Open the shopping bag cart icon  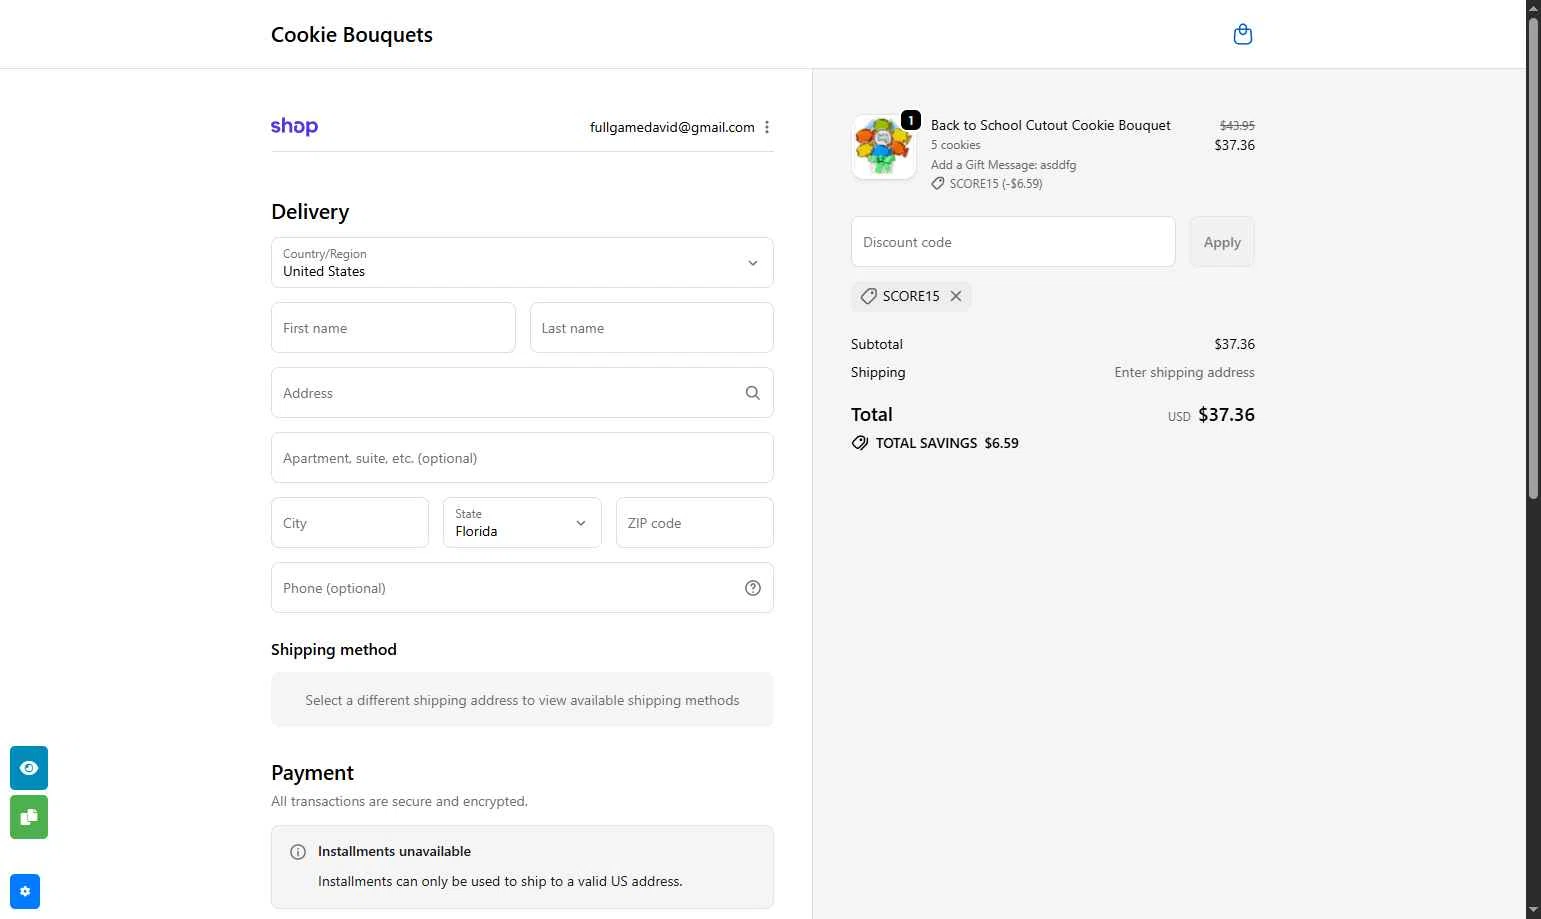[x=1243, y=34]
